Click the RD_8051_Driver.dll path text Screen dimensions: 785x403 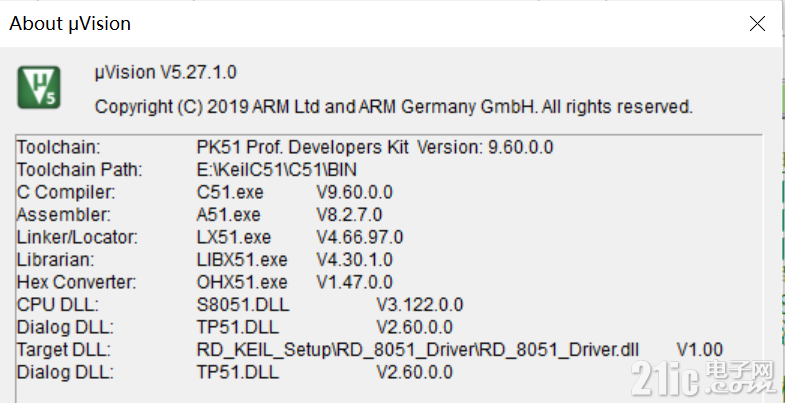point(418,350)
